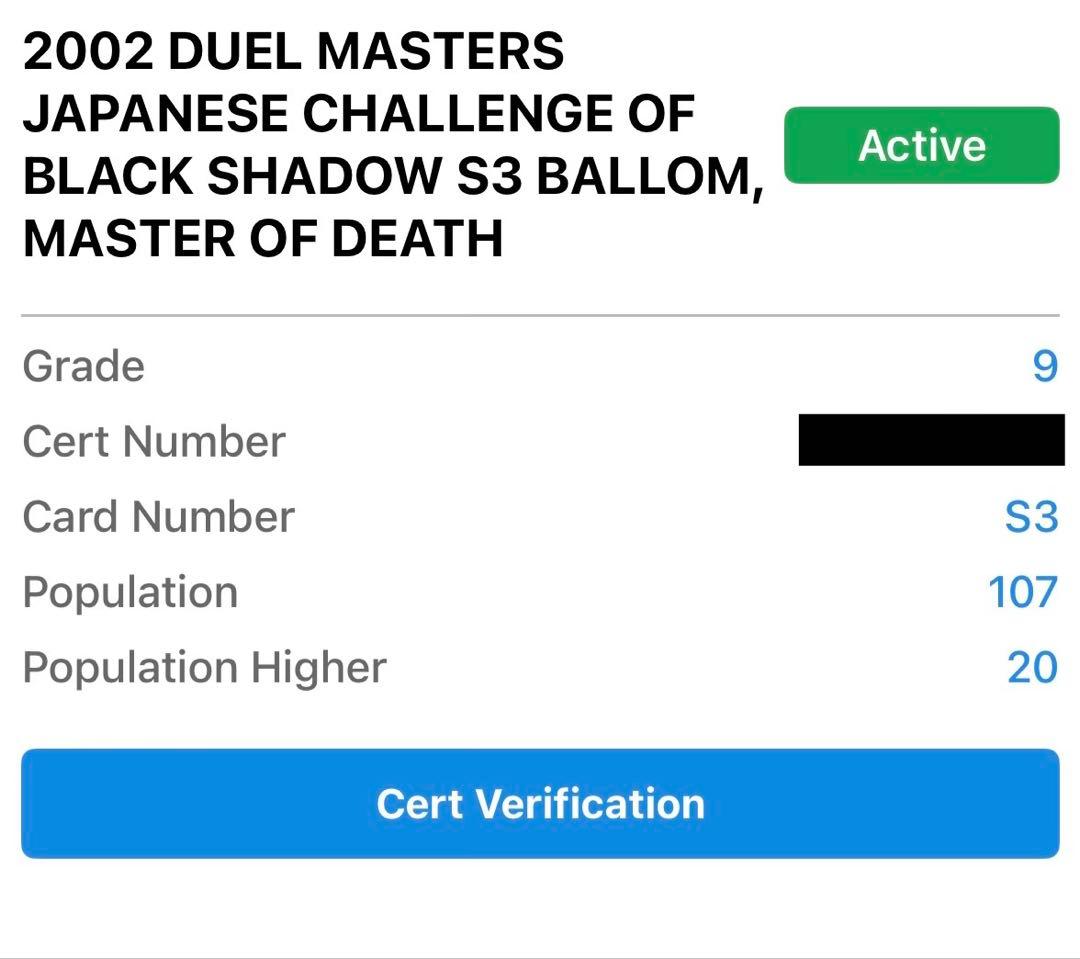1080x959 pixels.
Task: Open the Population Higher value 20
Action: [1032, 667]
